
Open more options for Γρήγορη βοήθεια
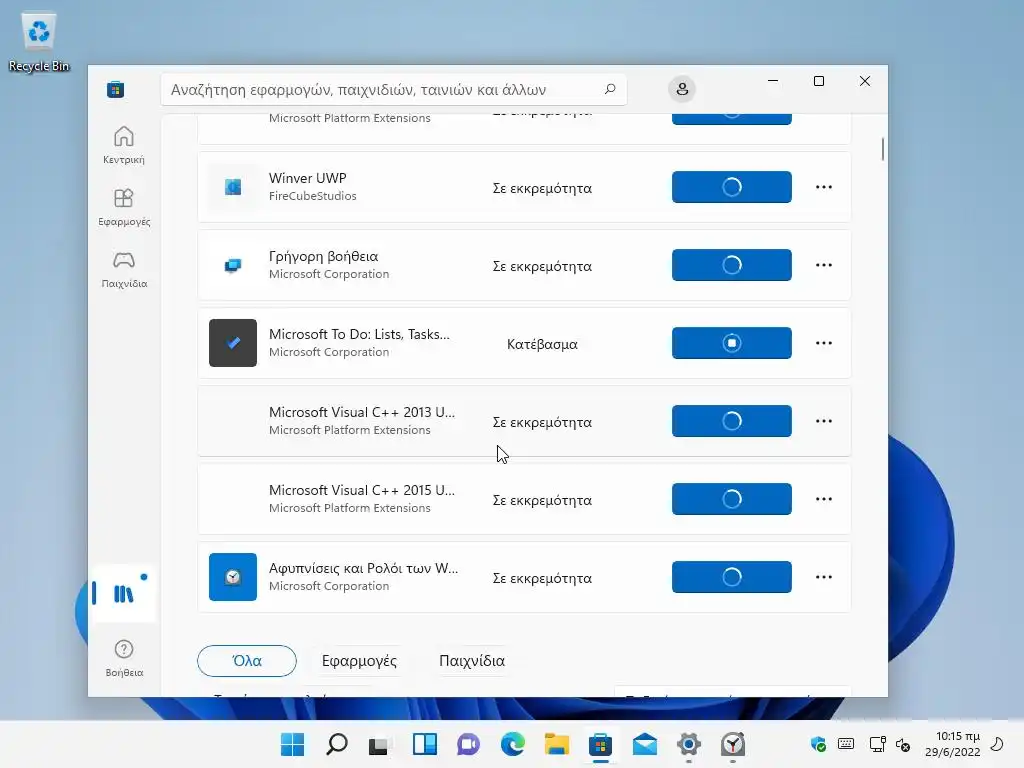[824, 265]
